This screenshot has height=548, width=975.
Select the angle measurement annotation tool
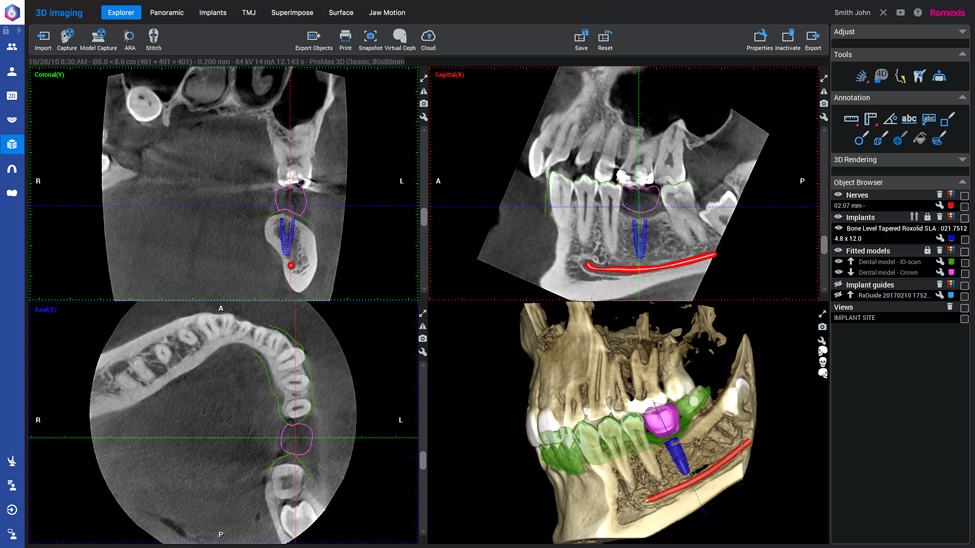pyautogui.click(x=890, y=119)
